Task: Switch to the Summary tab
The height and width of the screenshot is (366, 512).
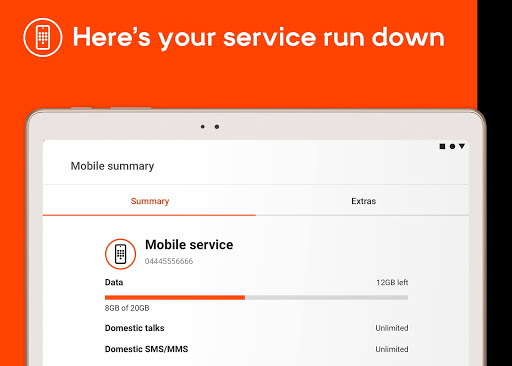Action: click(x=150, y=201)
